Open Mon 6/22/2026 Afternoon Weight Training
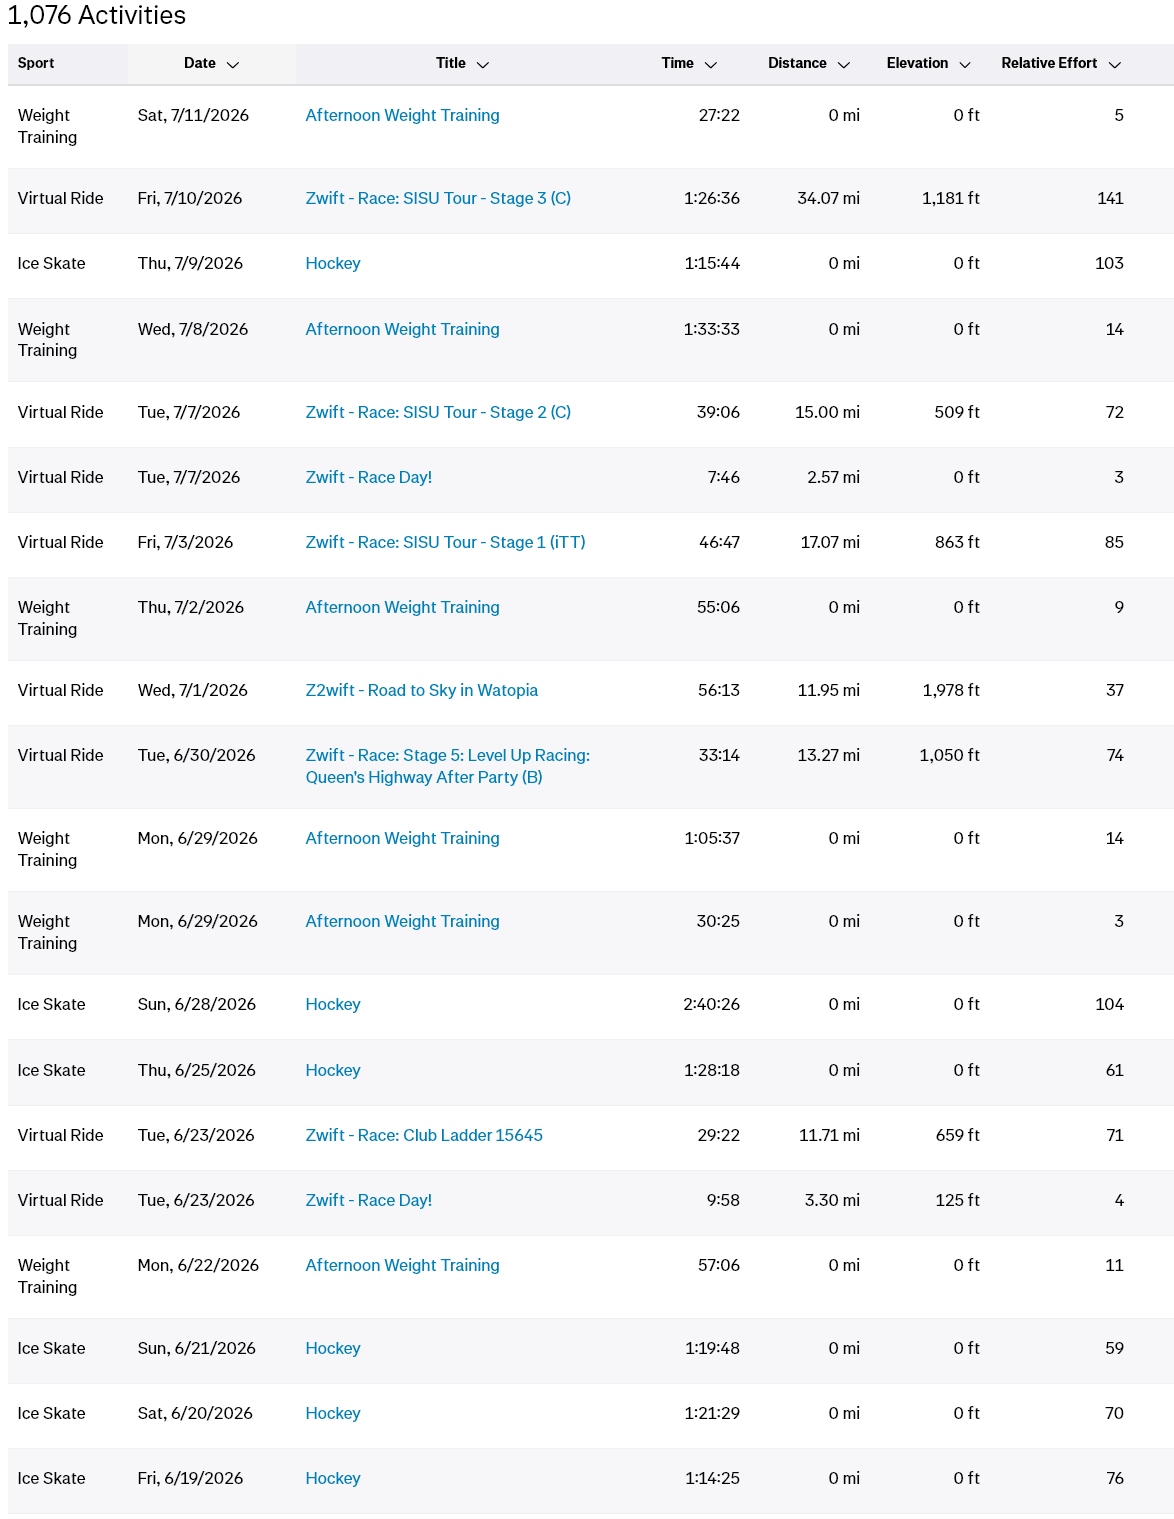Image resolution: width=1174 pixels, height=1519 pixels. (x=402, y=1265)
